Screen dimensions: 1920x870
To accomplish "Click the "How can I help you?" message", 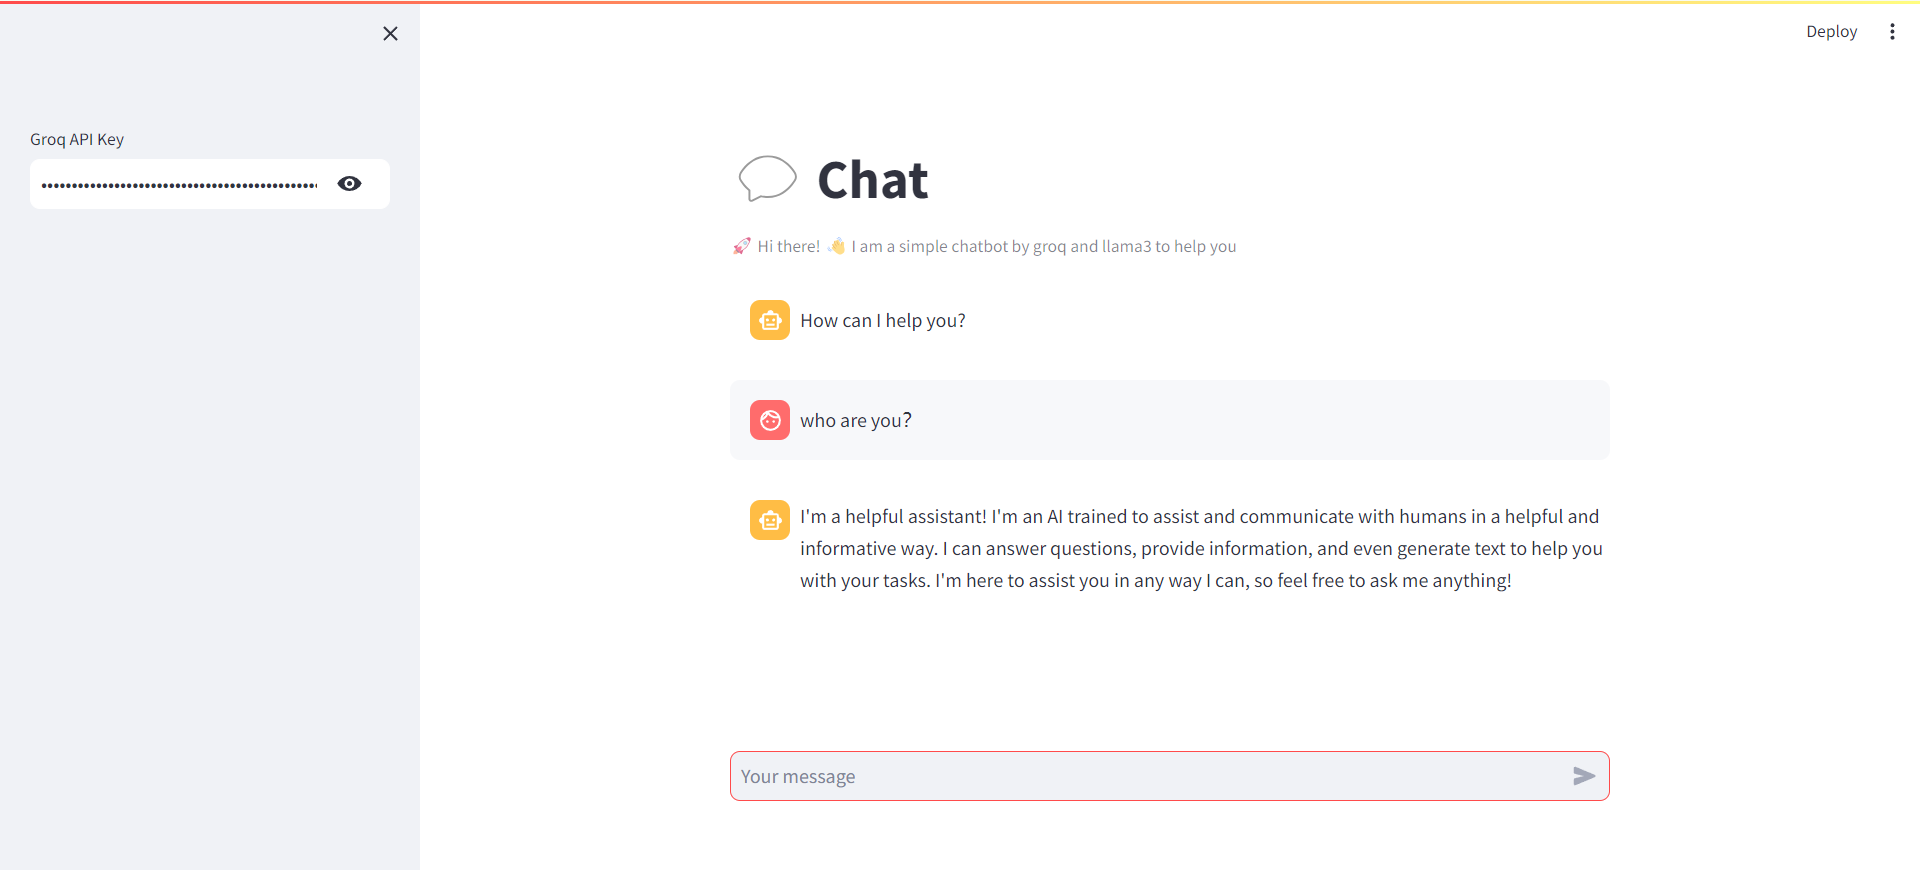I will pos(883,321).
